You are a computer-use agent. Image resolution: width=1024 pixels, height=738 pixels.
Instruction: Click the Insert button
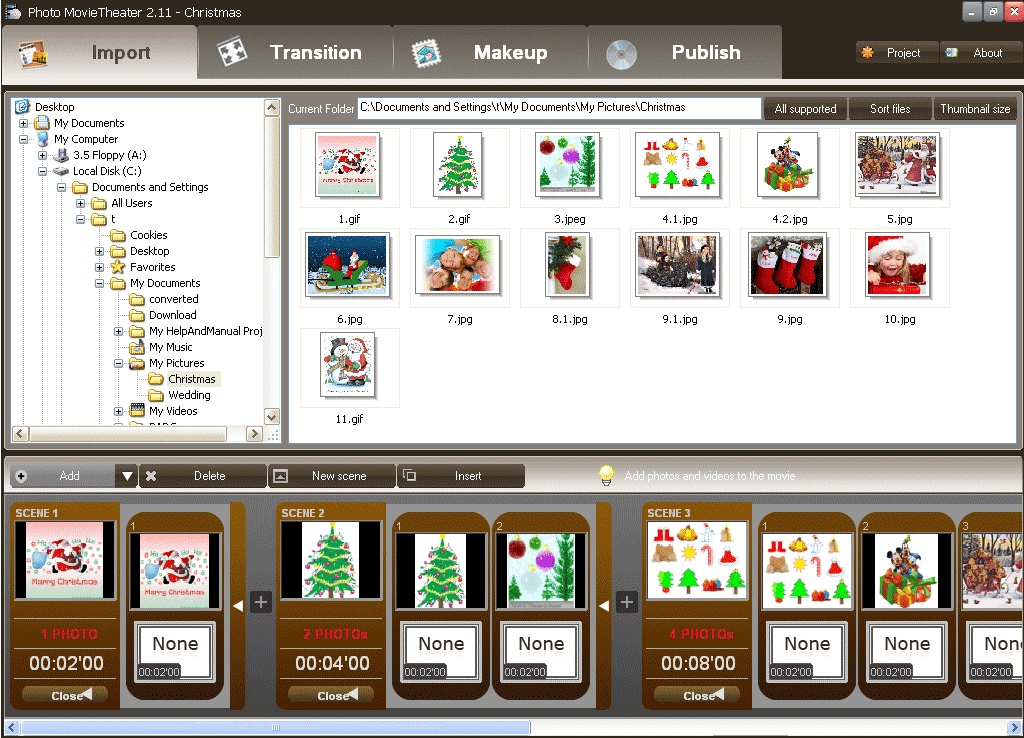click(461, 476)
